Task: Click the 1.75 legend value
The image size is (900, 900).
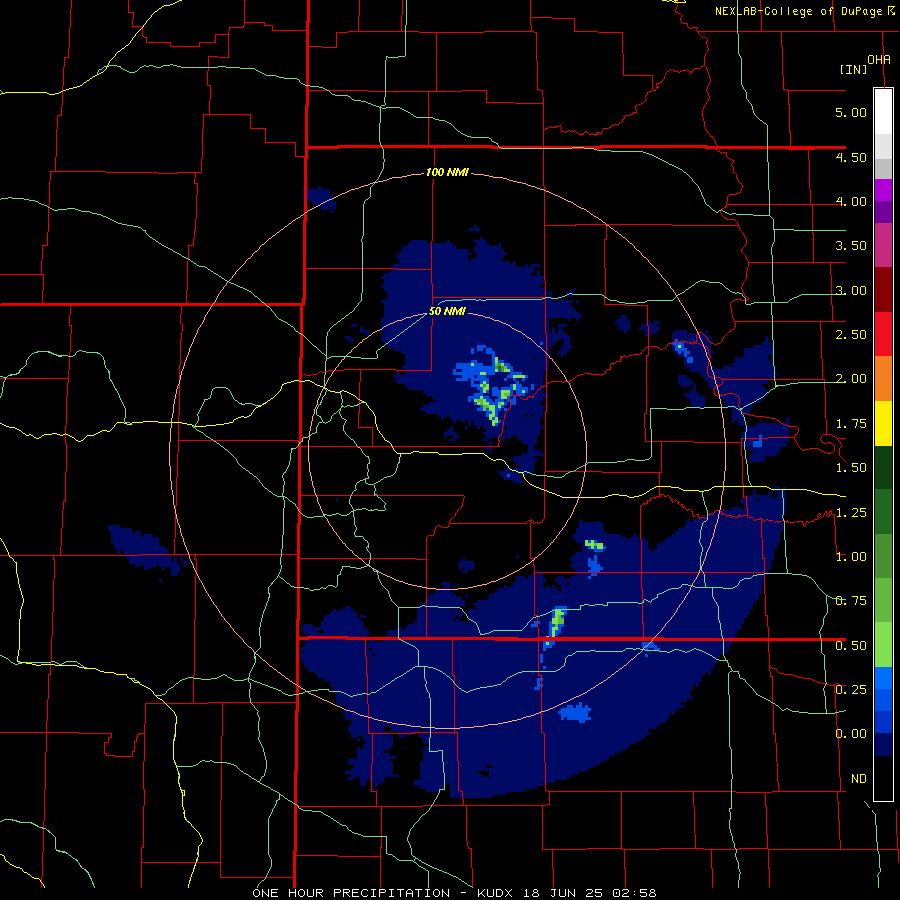Action: [851, 424]
